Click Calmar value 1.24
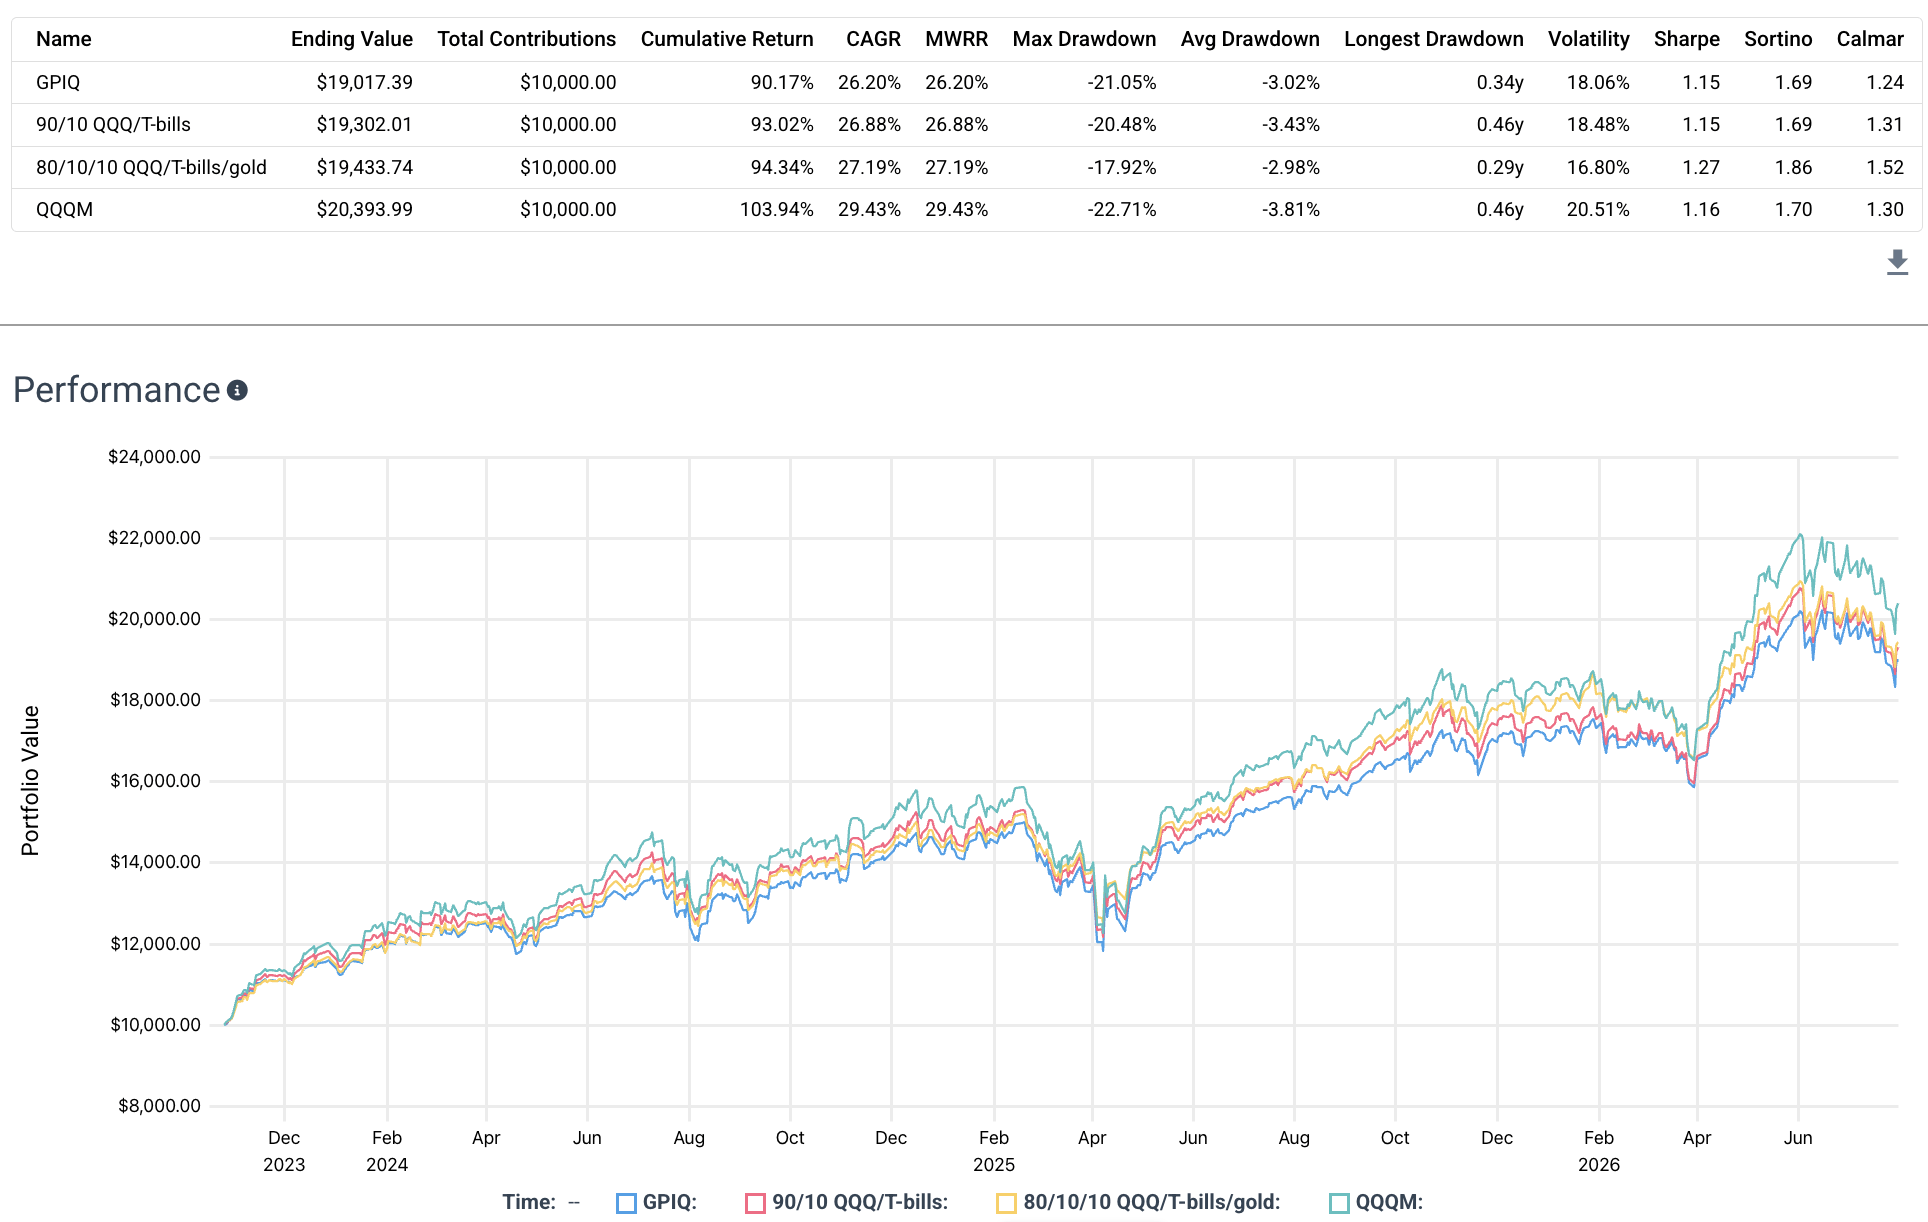Image resolution: width=1928 pixels, height=1222 pixels. click(x=1885, y=82)
